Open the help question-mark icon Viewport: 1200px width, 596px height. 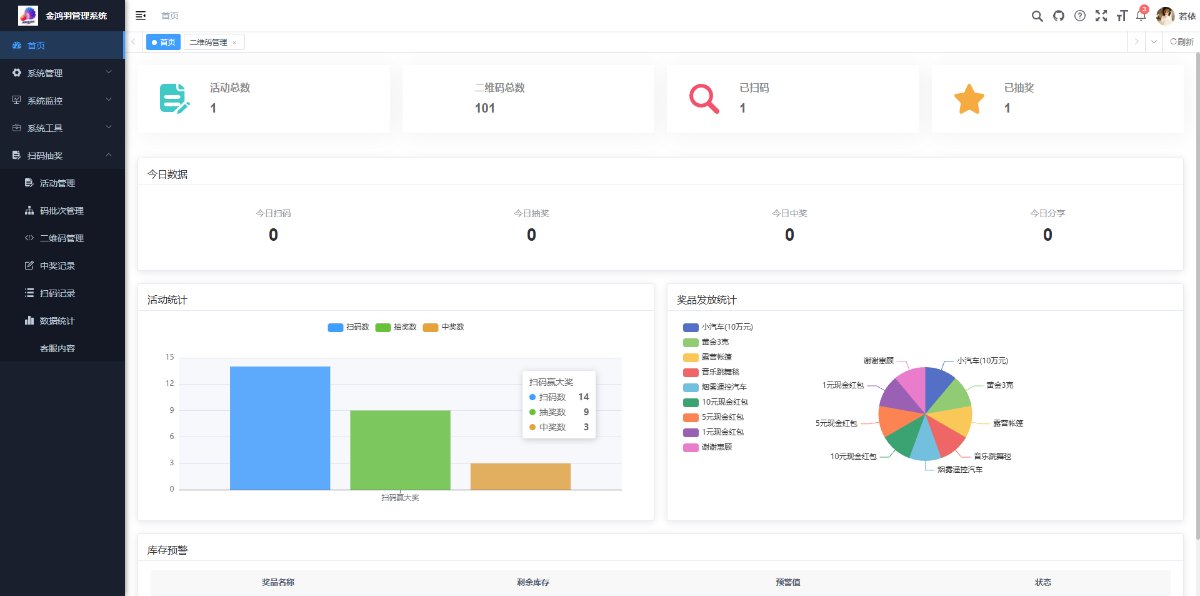pos(1080,15)
